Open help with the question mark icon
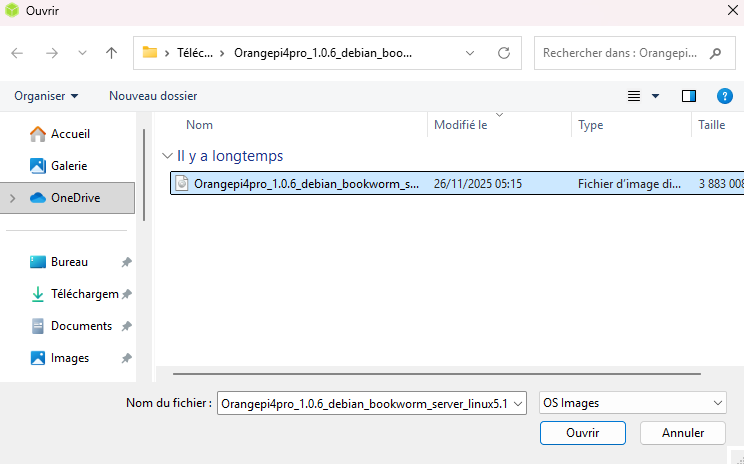This screenshot has height=464, width=744. [725, 96]
